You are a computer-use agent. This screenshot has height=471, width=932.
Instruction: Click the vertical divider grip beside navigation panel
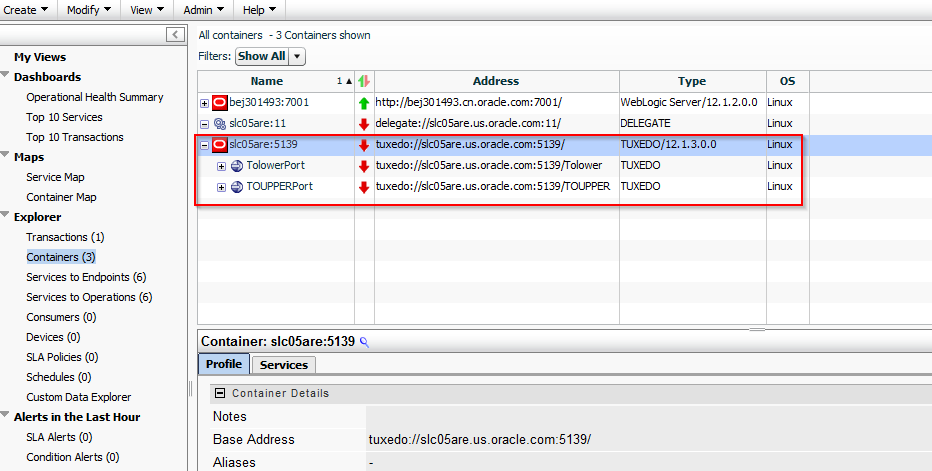coord(191,389)
